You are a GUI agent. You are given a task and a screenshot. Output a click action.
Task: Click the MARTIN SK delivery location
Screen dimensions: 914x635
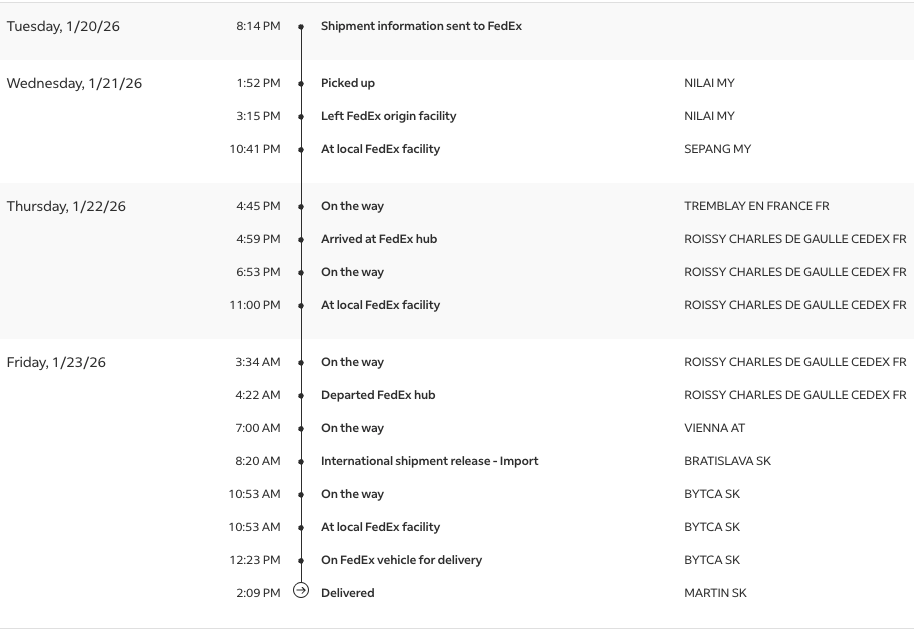[715, 593]
